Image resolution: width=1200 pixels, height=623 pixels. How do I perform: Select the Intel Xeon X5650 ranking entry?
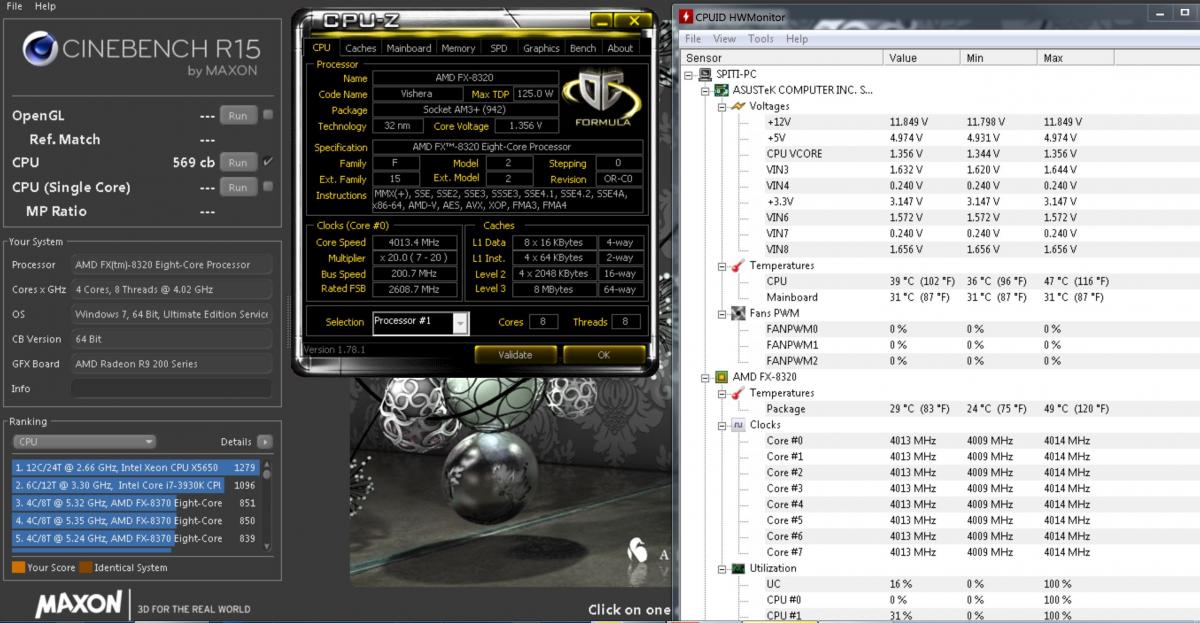(136, 467)
